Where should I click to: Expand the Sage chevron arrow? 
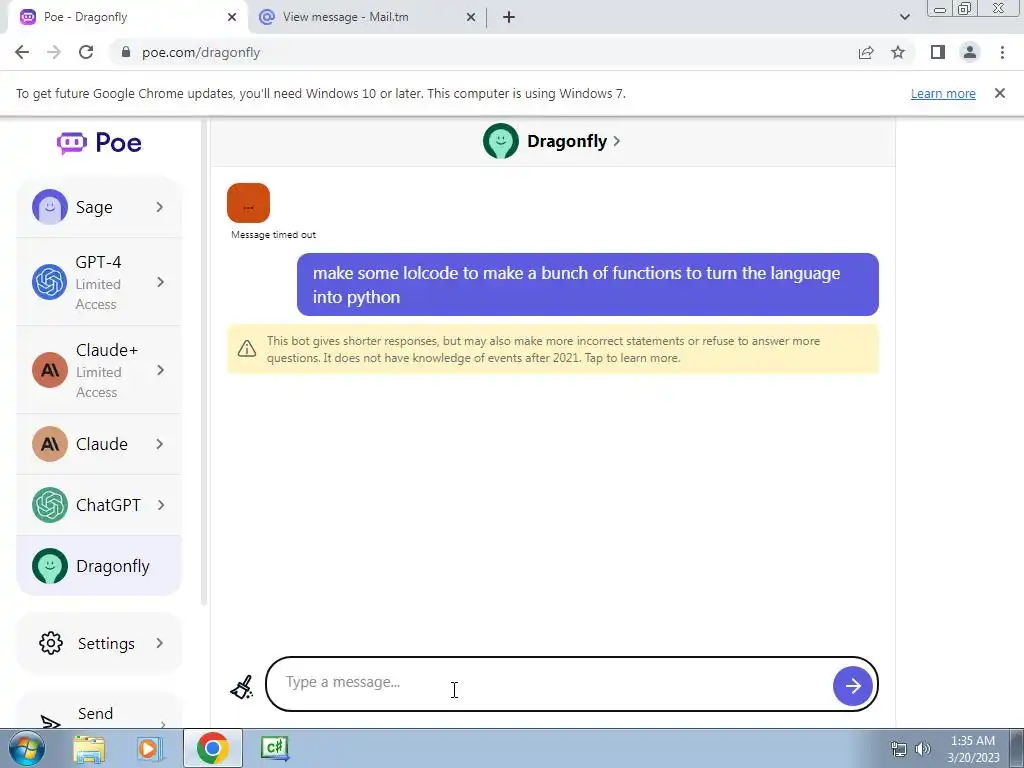(x=160, y=207)
